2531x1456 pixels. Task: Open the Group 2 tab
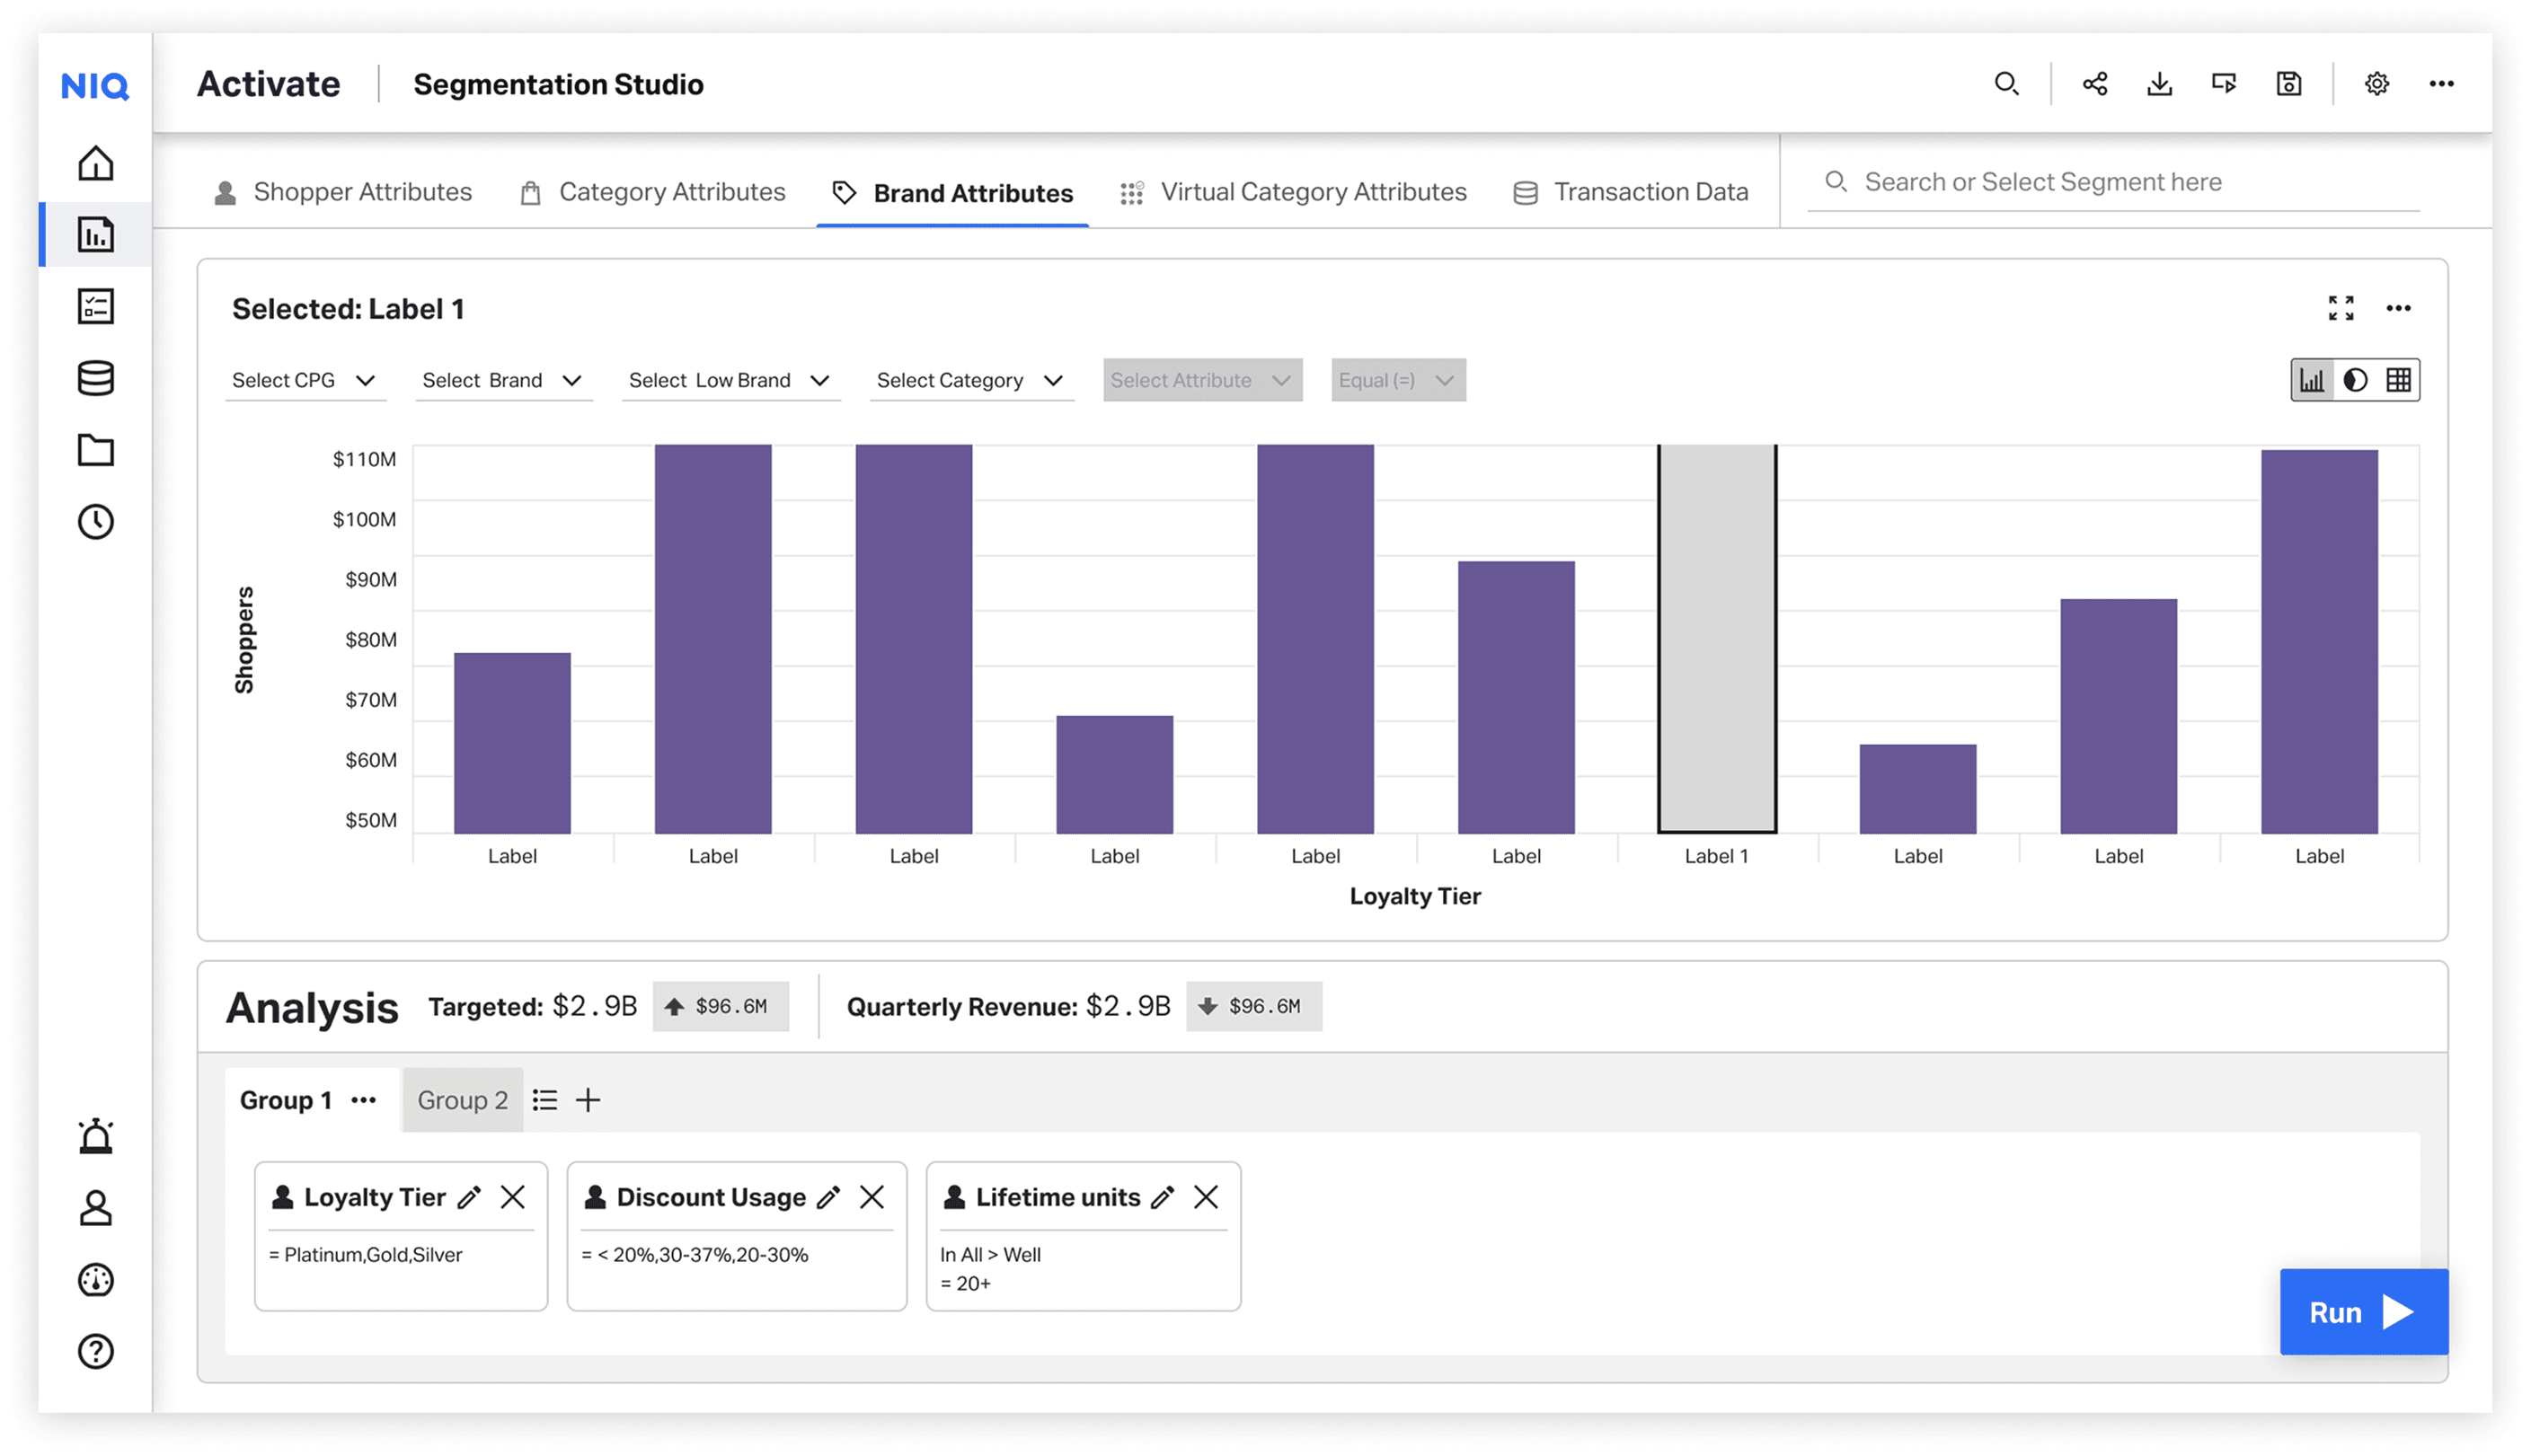point(462,1100)
